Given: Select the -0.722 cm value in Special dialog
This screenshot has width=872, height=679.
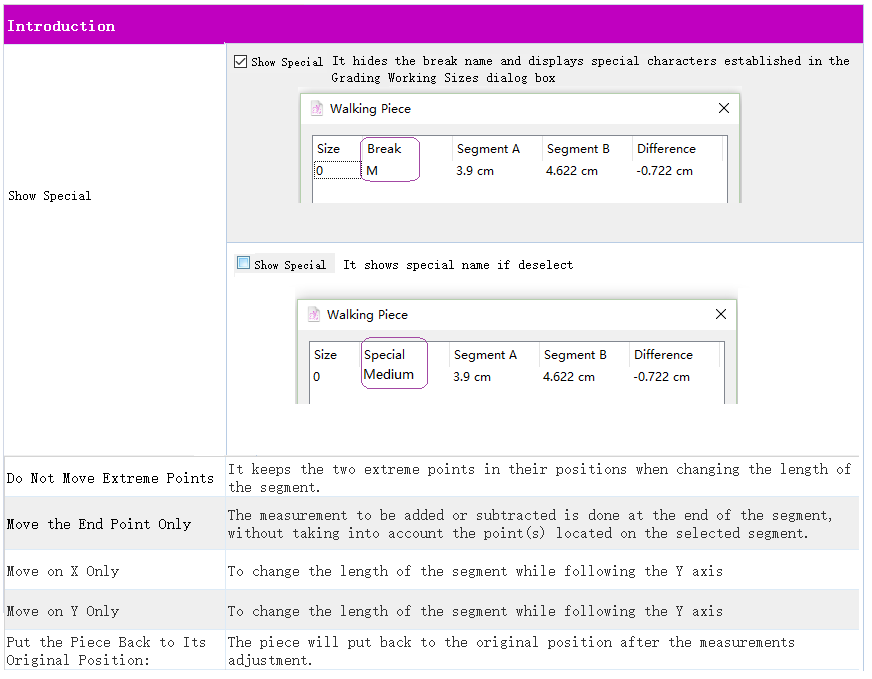Looking at the screenshot, I should coord(661,377).
